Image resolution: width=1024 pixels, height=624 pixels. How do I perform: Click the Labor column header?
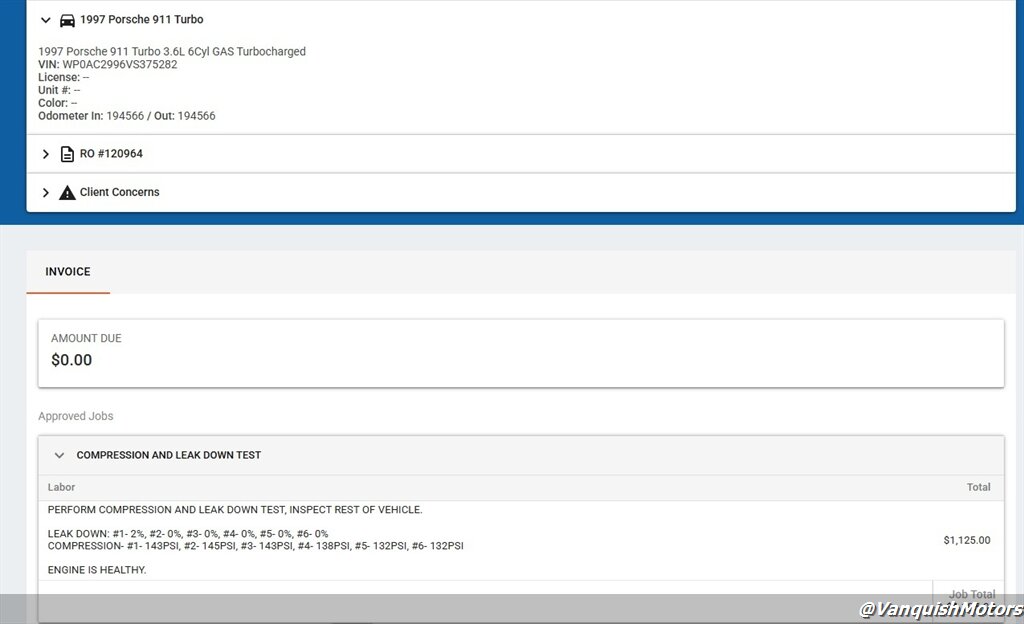click(x=61, y=487)
